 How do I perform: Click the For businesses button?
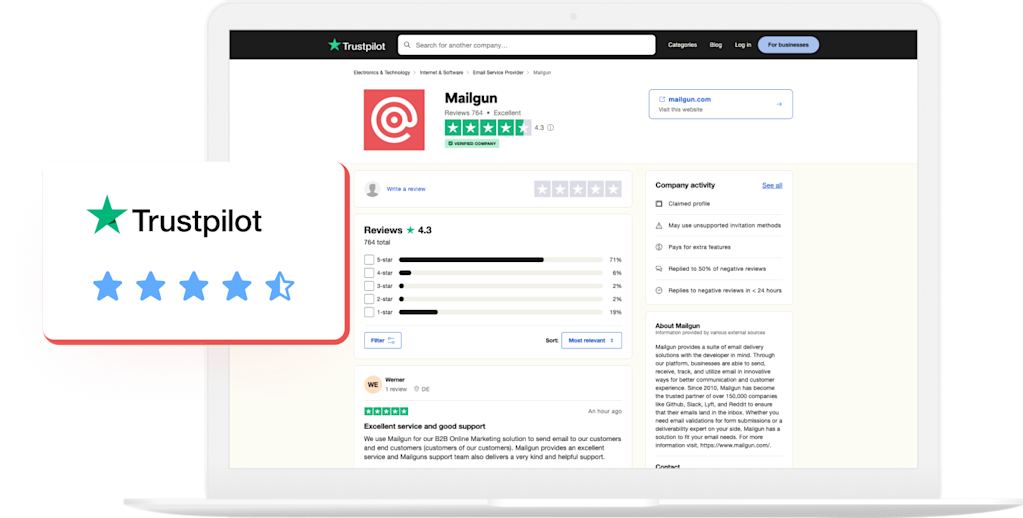tap(788, 45)
